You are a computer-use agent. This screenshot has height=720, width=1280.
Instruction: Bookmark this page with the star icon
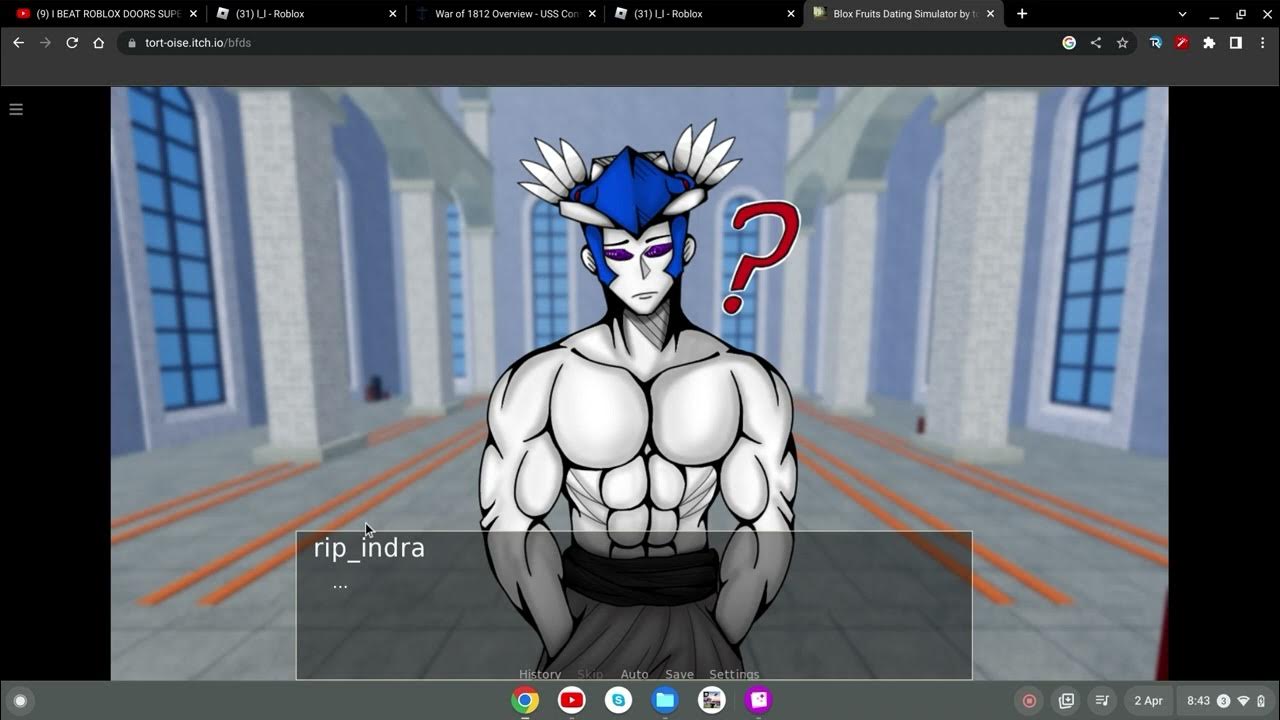(x=1122, y=43)
